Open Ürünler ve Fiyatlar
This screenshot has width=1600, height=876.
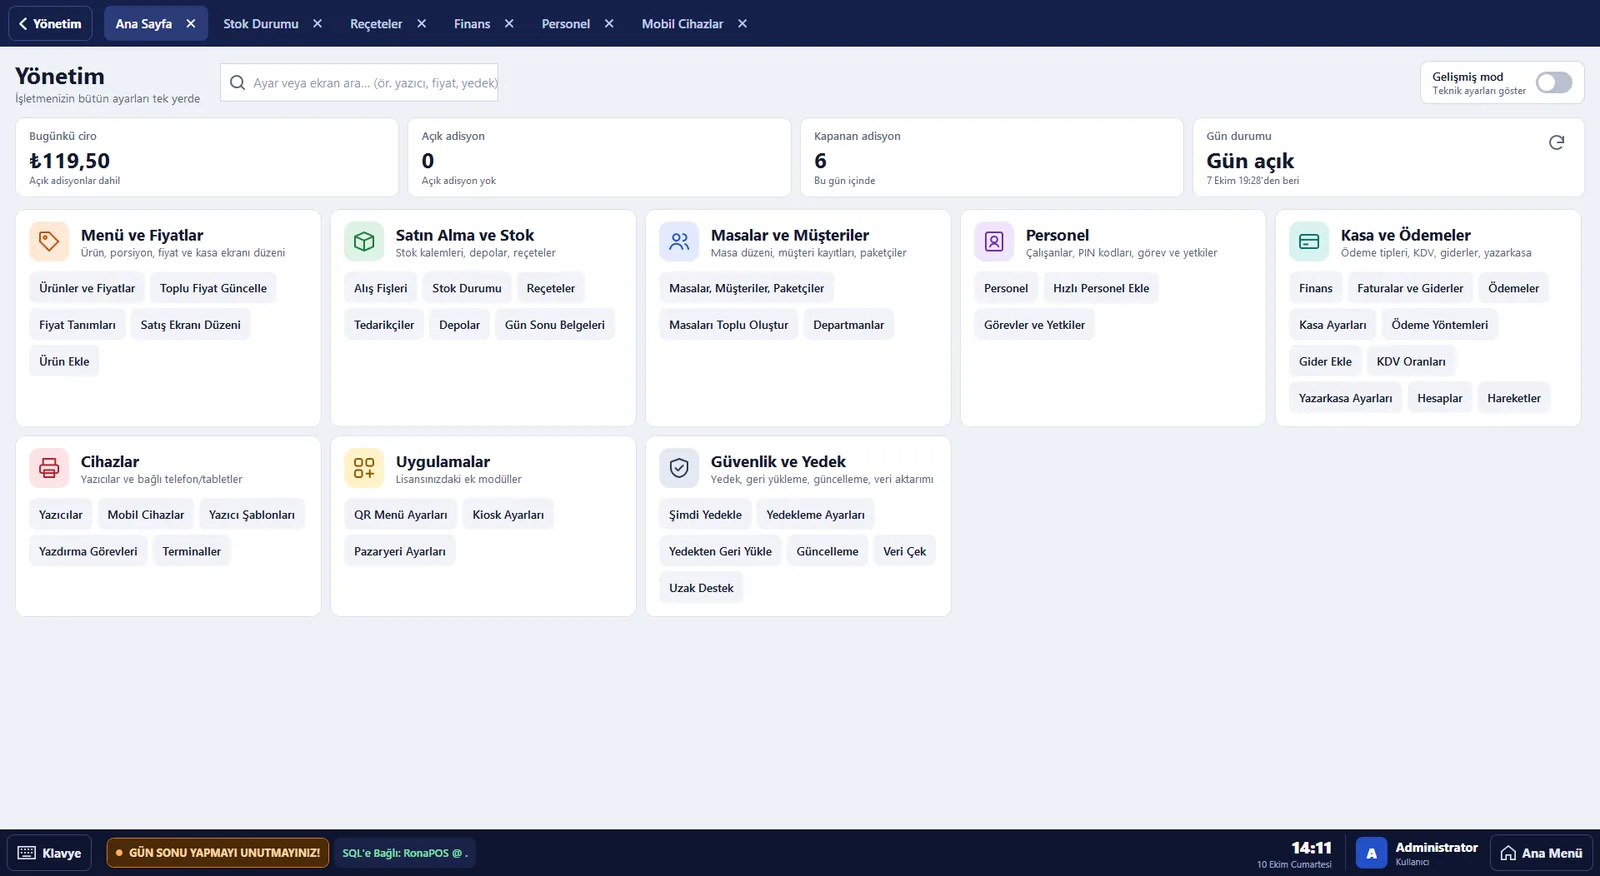coord(87,288)
